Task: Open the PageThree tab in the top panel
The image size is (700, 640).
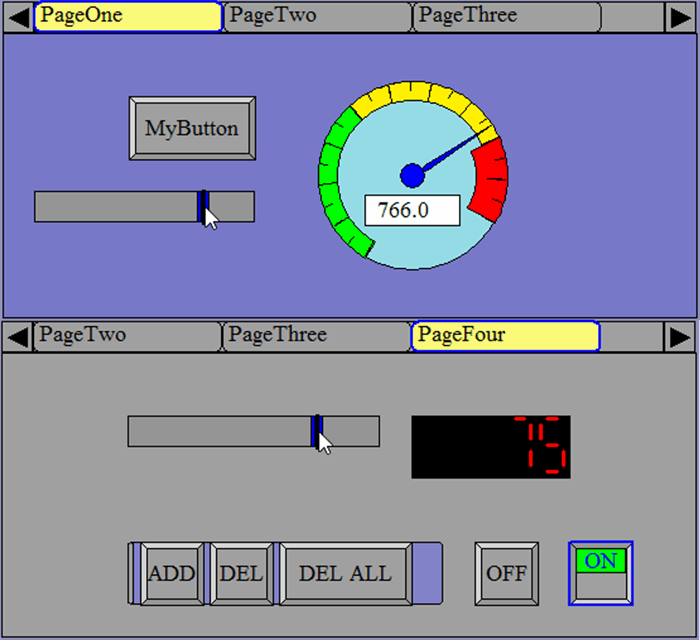Action: point(507,17)
